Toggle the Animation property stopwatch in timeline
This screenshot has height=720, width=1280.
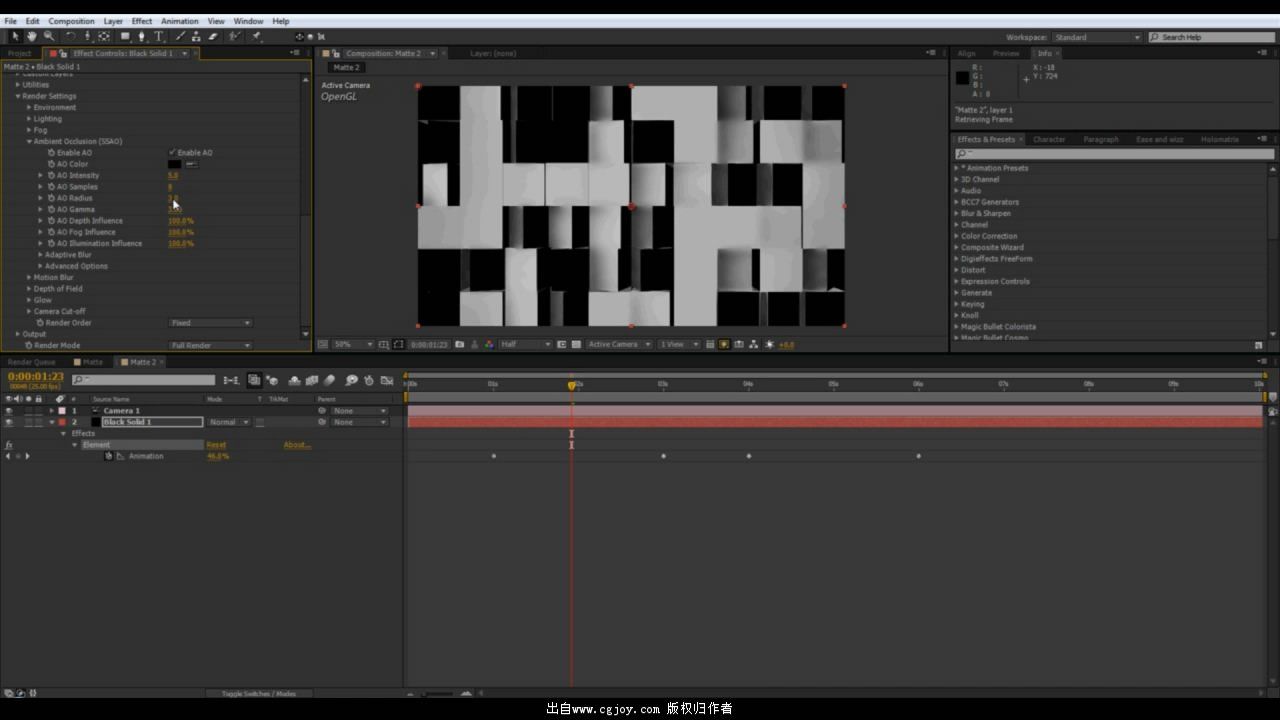coord(109,456)
